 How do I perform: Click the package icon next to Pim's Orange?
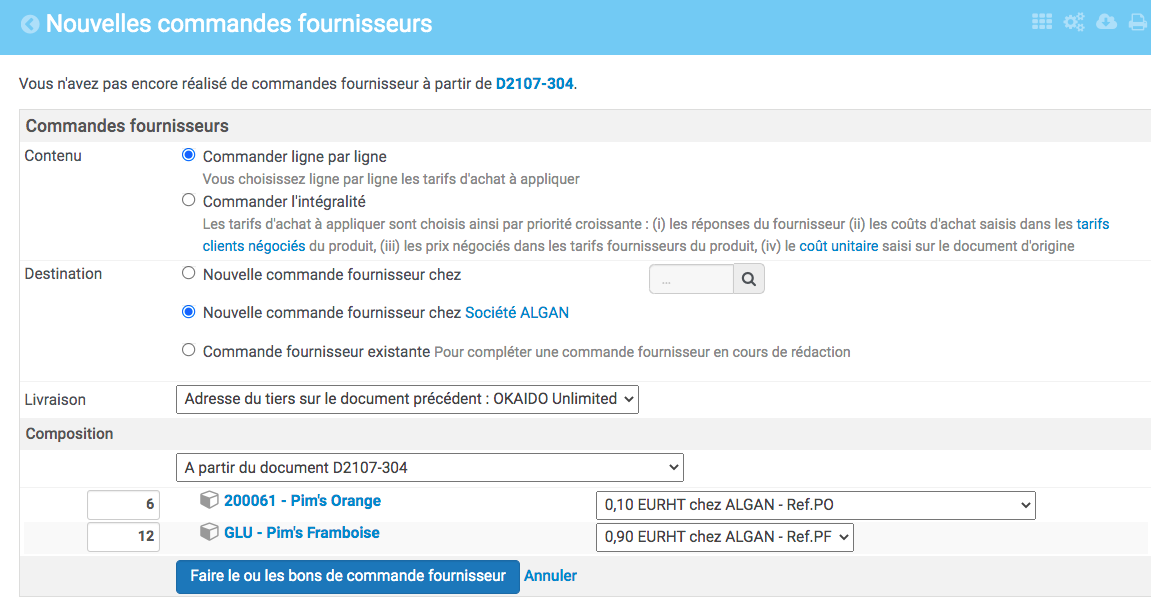coord(208,501)
